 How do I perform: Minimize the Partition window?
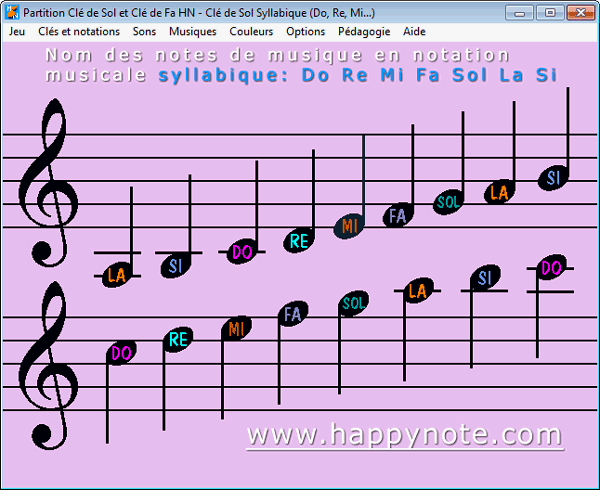click(x=519, y=13)
